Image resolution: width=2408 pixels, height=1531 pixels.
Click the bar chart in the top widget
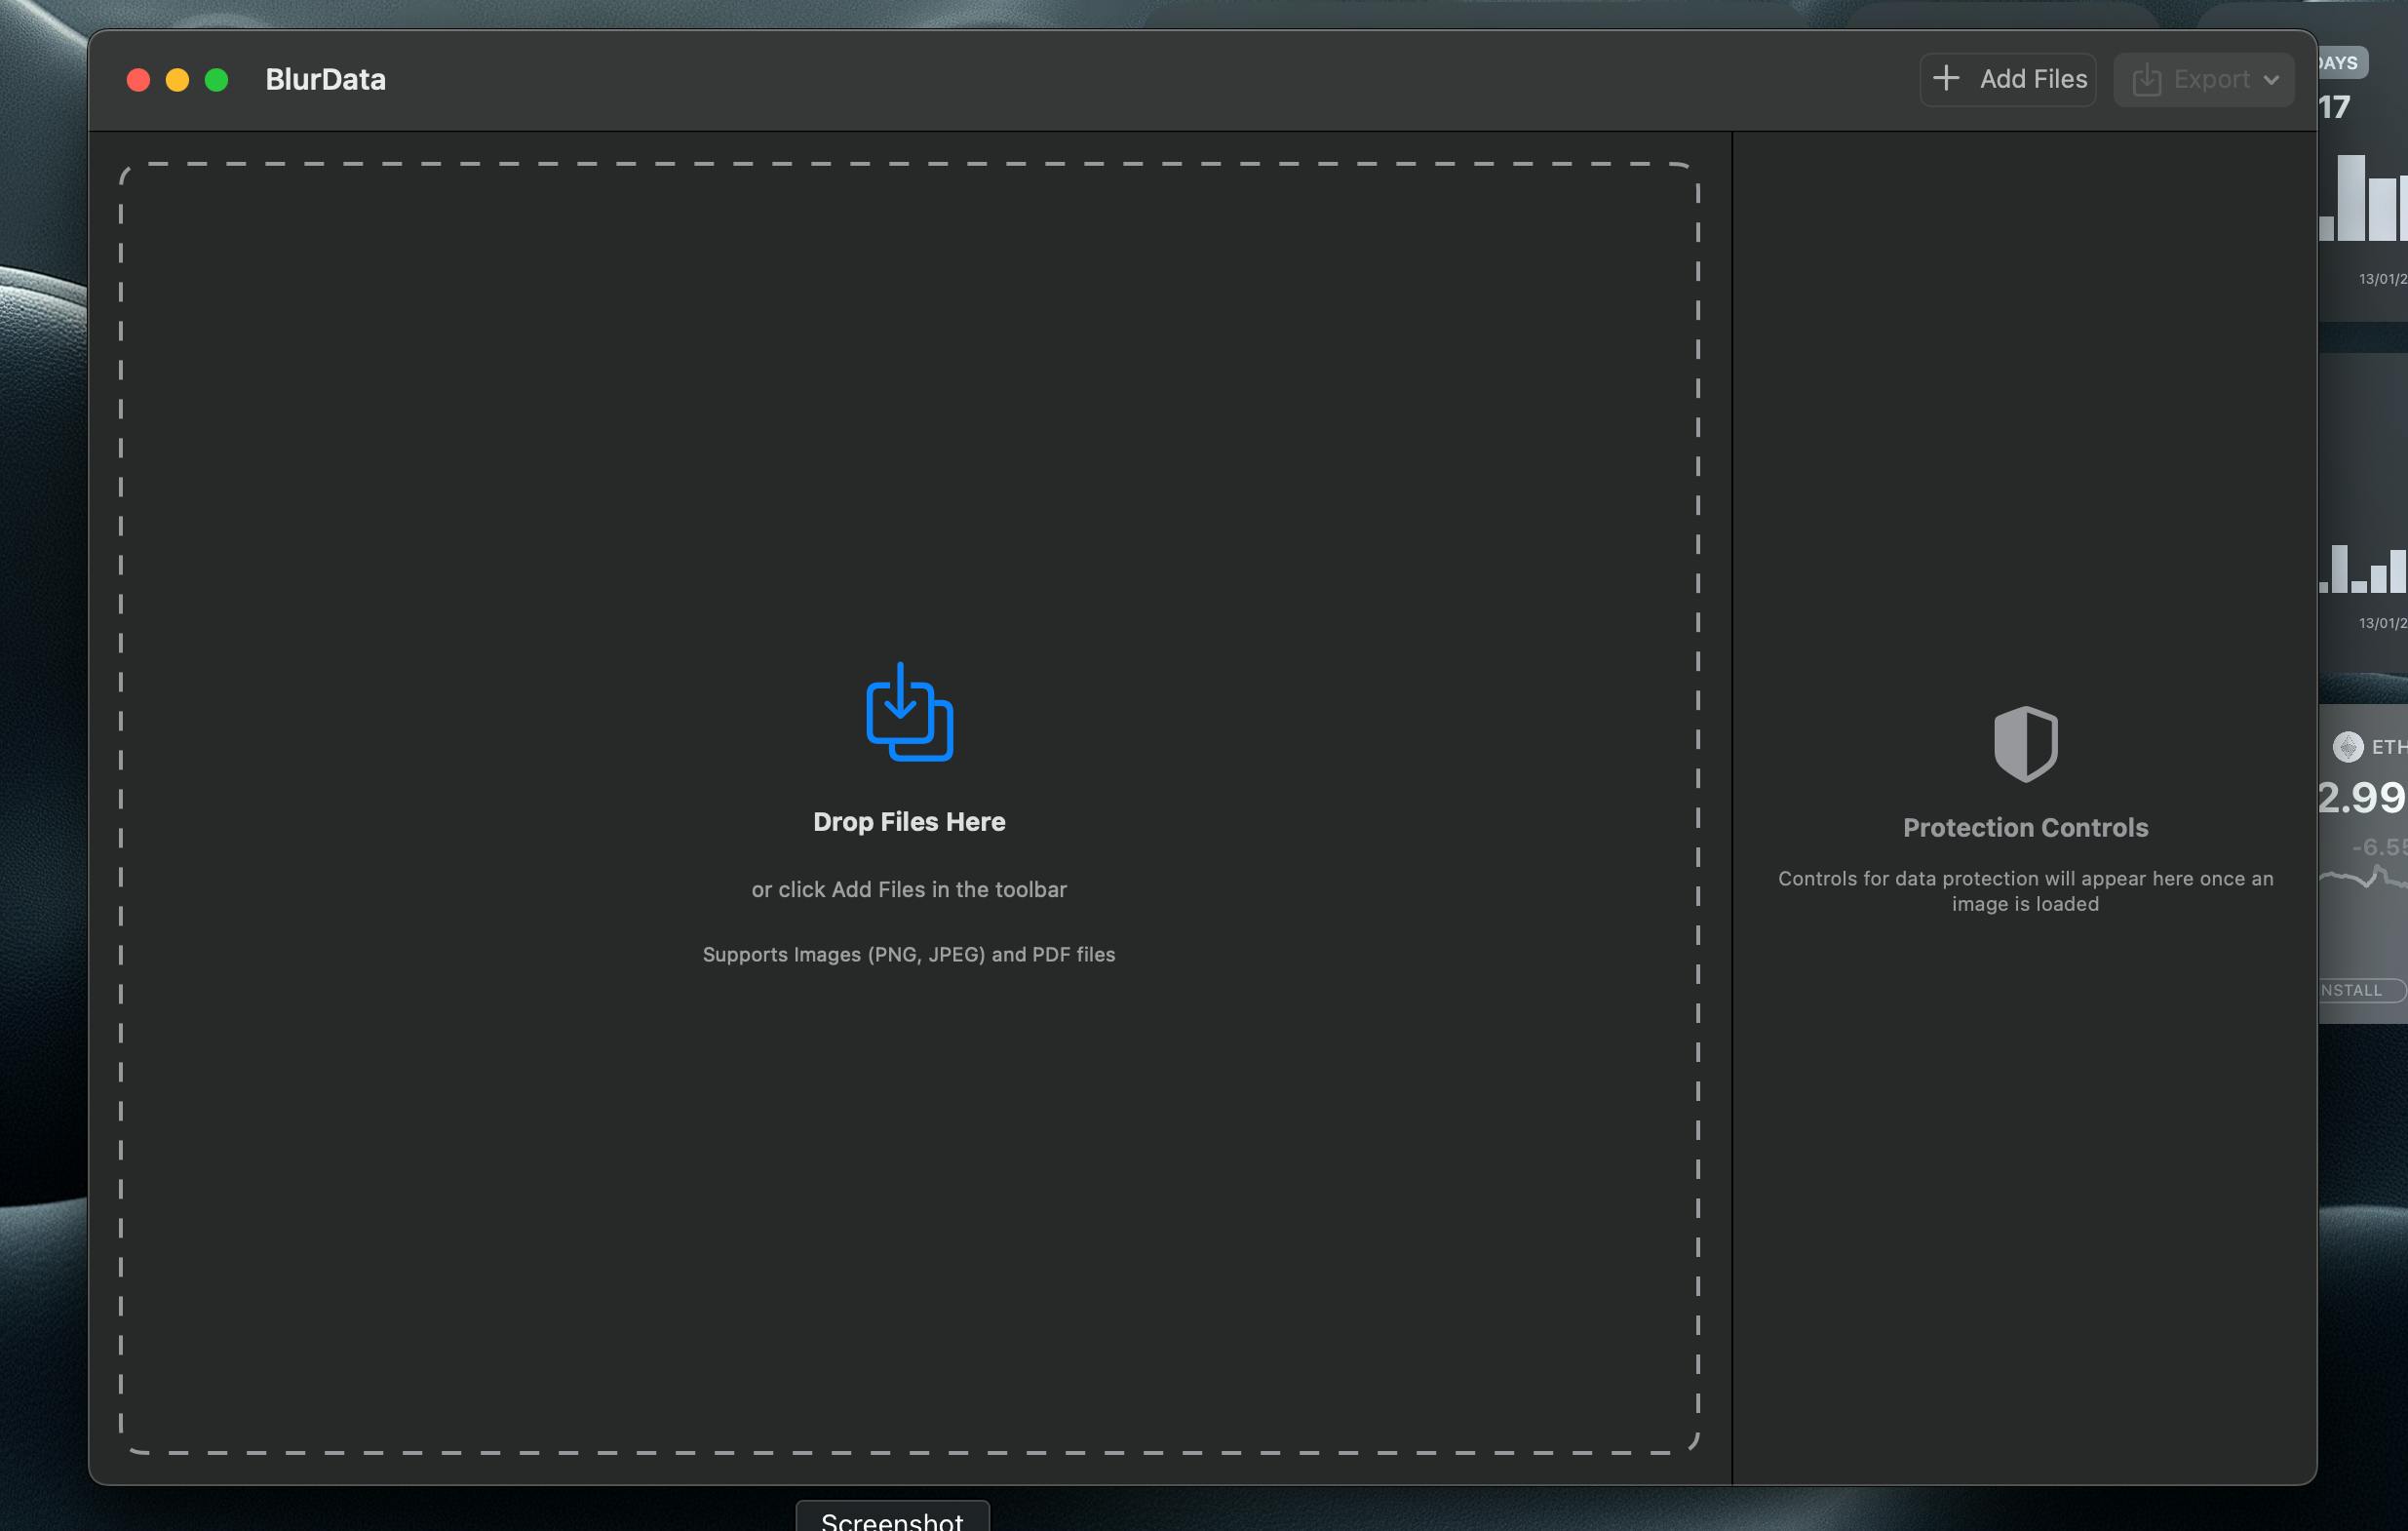[x=2362, y=198]
